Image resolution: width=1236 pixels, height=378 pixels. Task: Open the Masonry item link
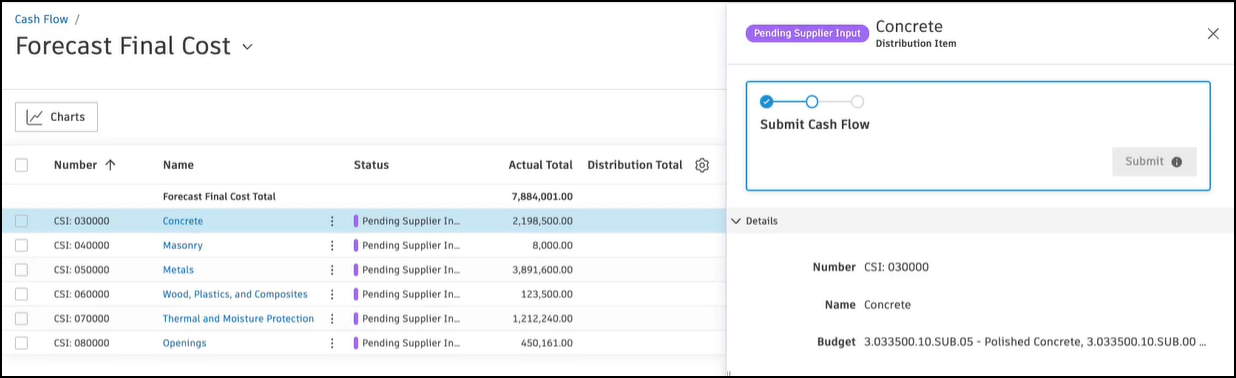(x=183, y=245)
